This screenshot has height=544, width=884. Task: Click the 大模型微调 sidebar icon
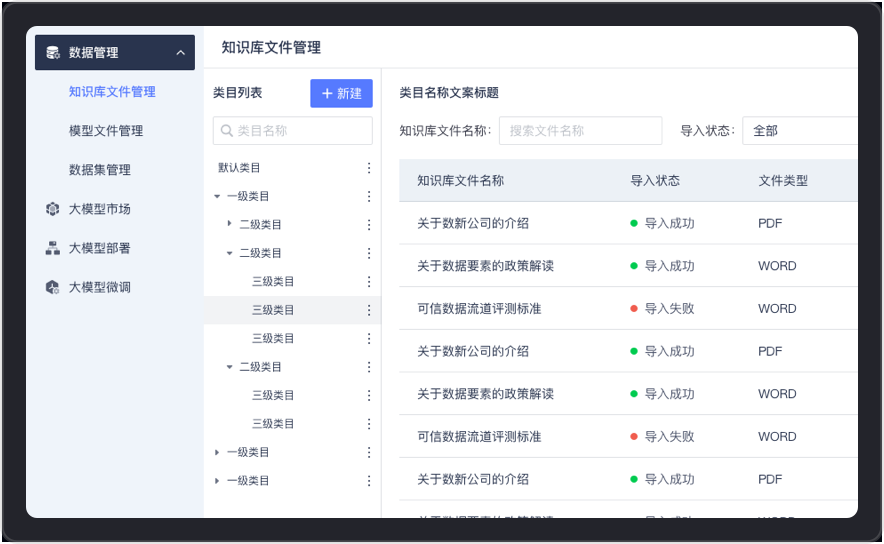[53, 287]
